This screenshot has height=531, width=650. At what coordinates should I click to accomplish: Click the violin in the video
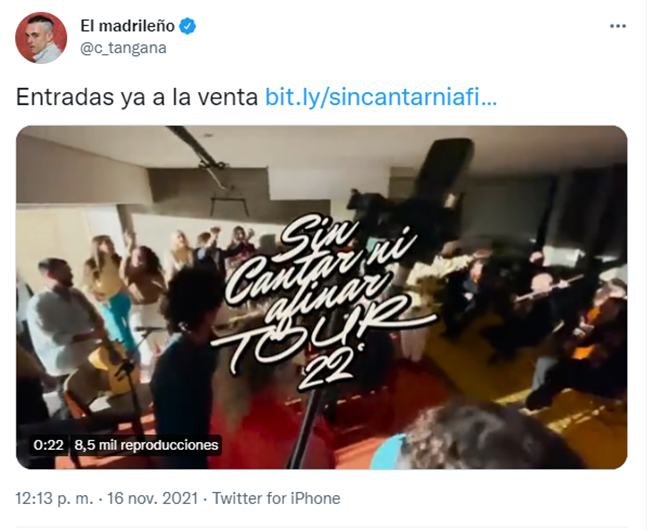[x=593, y=327]
